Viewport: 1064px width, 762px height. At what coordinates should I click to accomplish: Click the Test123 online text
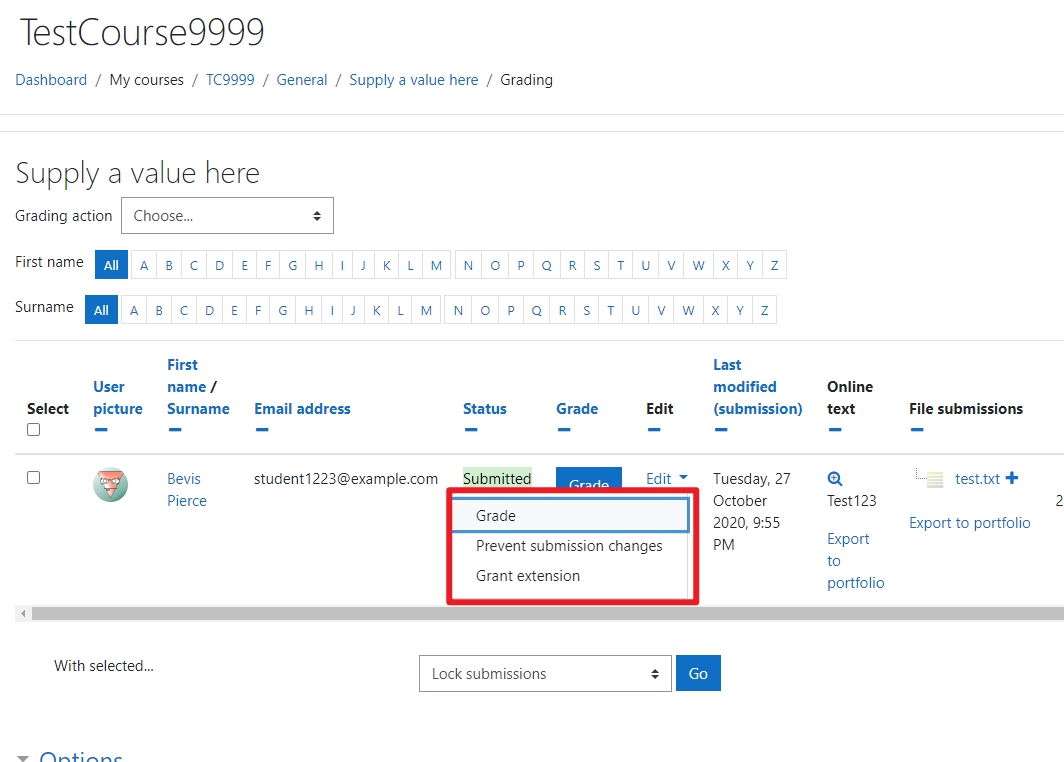[x=852, y=501]
